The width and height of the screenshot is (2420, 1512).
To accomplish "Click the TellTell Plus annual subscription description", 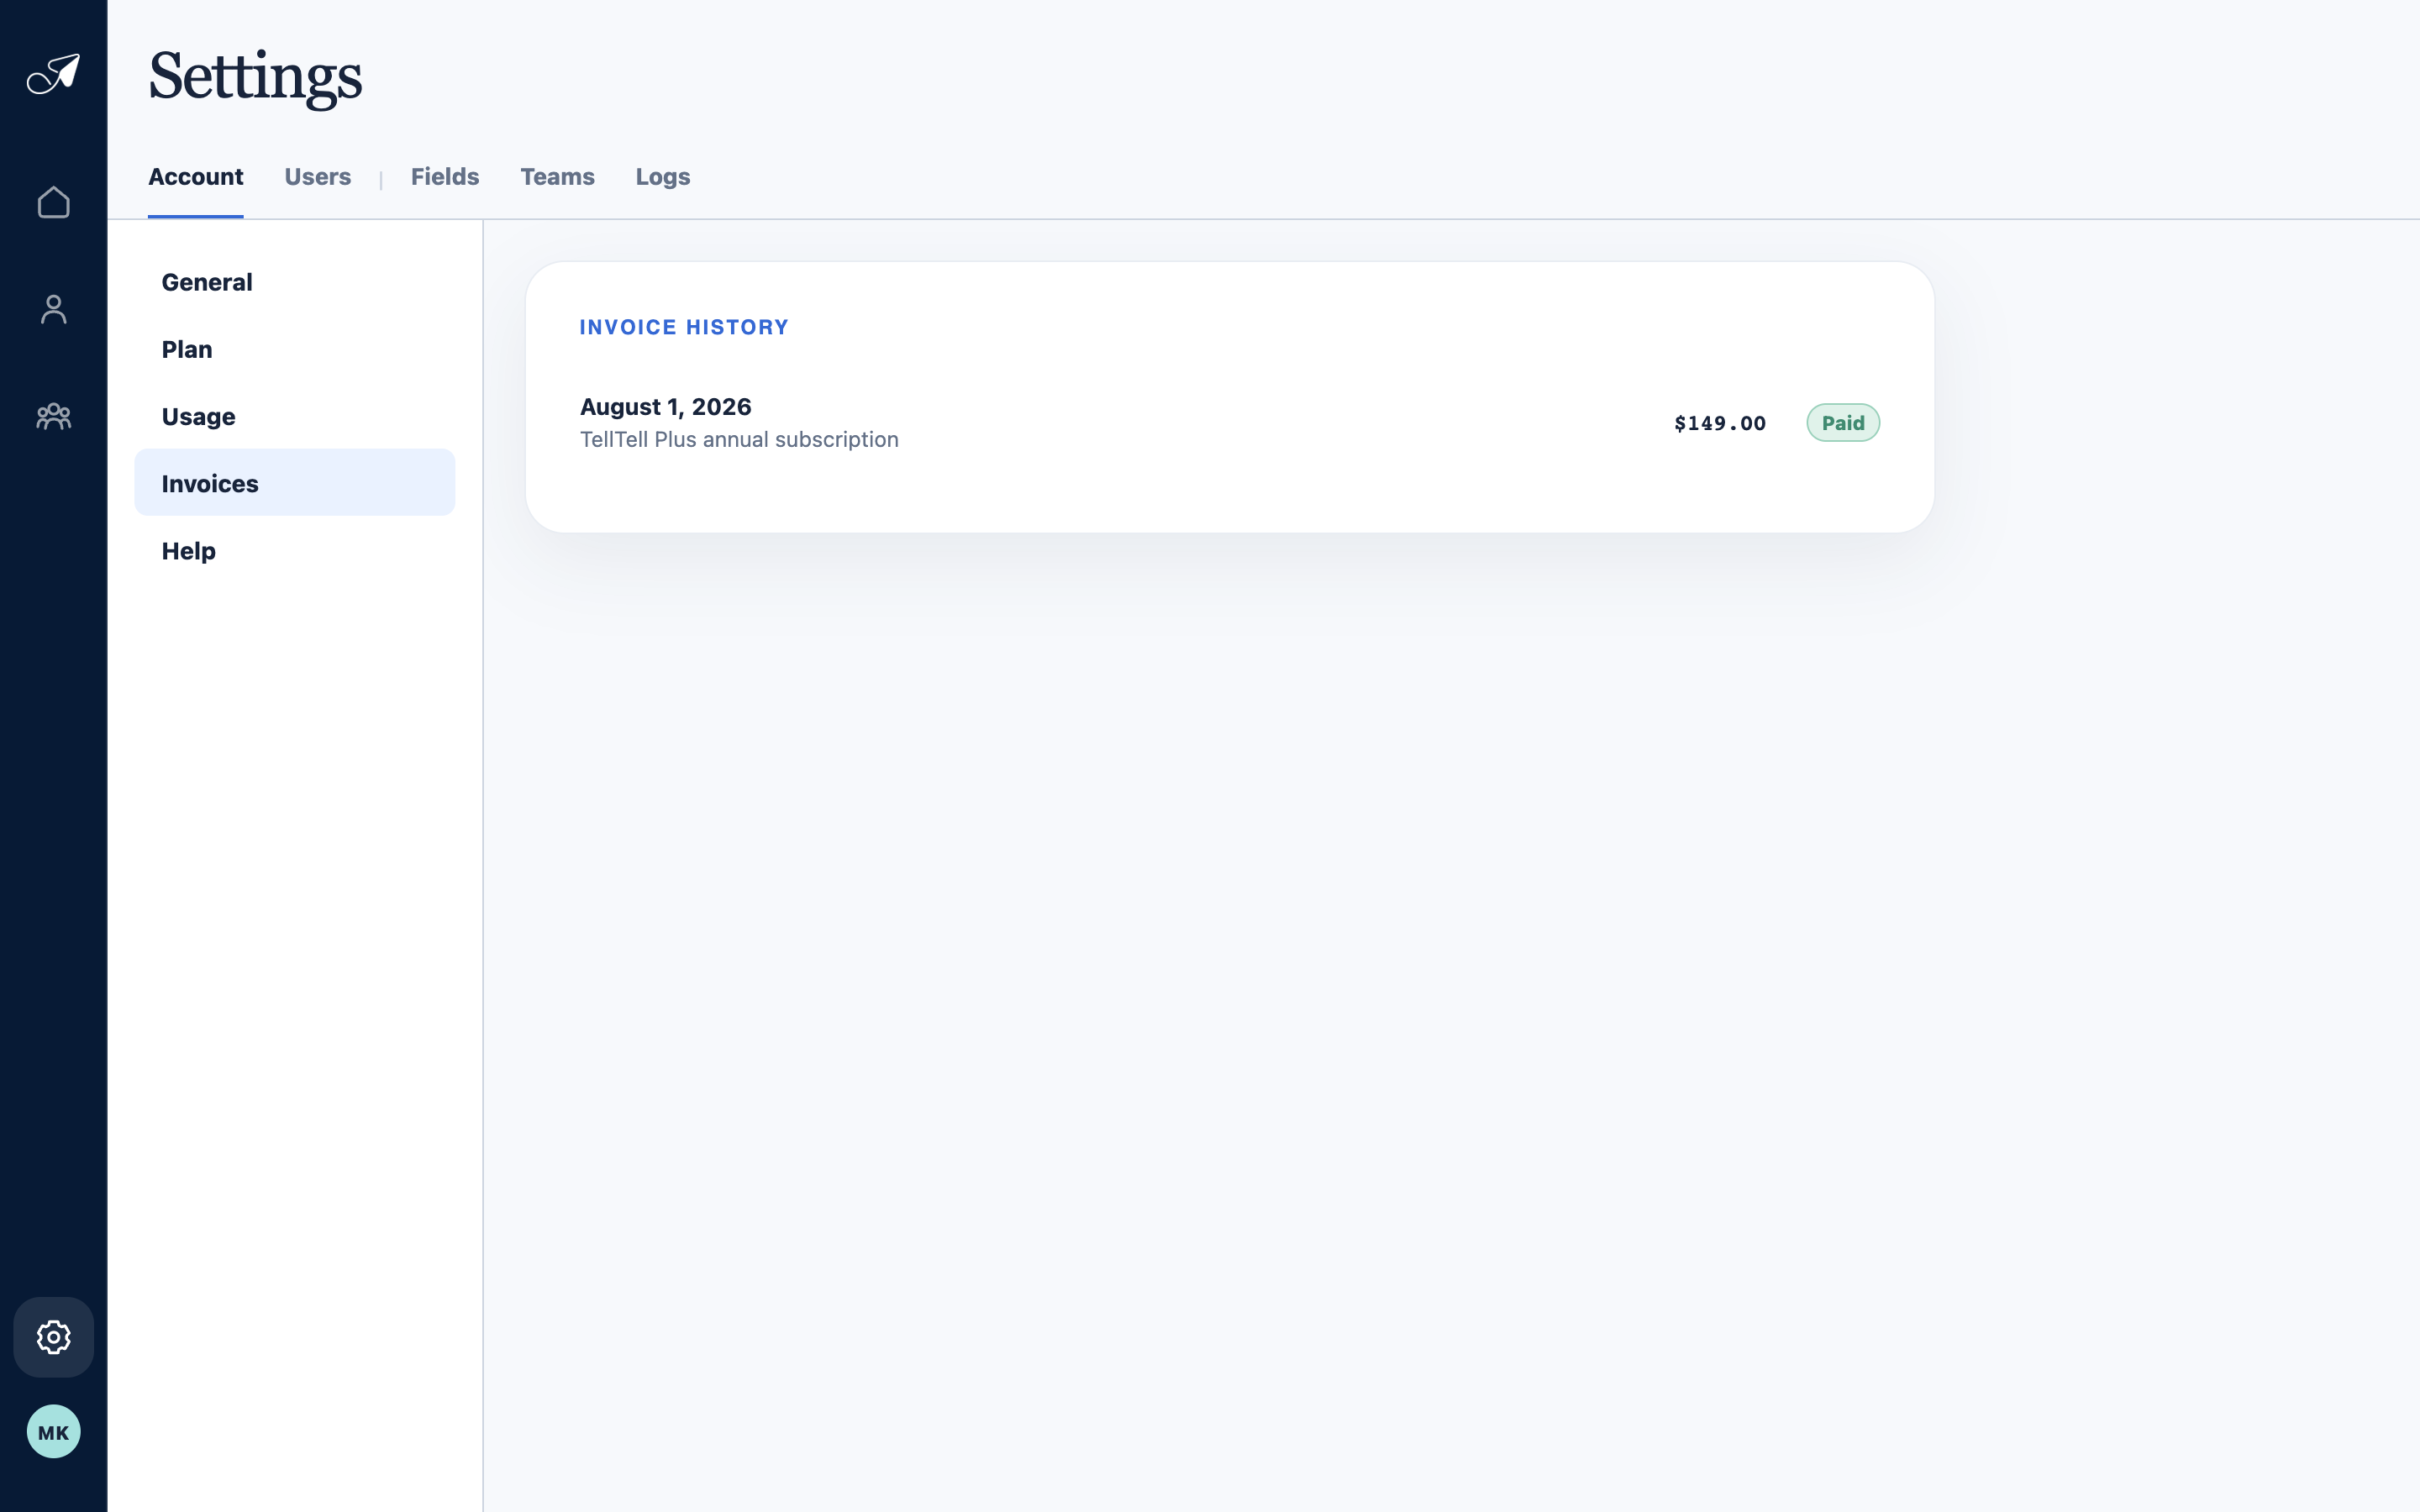I will (739, 440).
